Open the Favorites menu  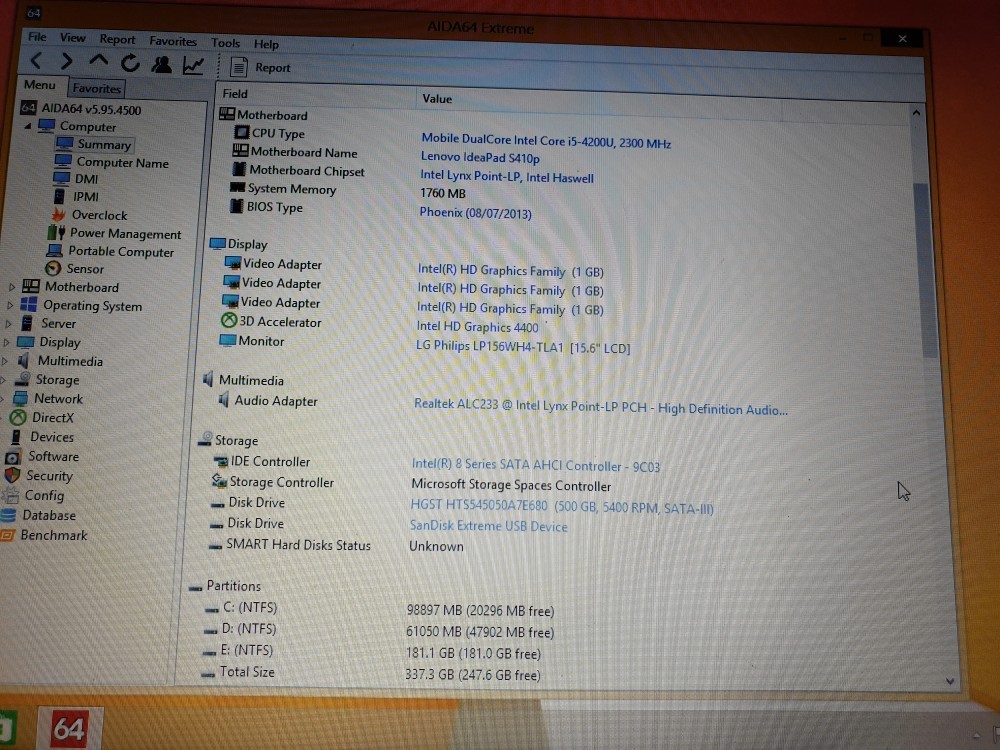(x=173, y=41)
